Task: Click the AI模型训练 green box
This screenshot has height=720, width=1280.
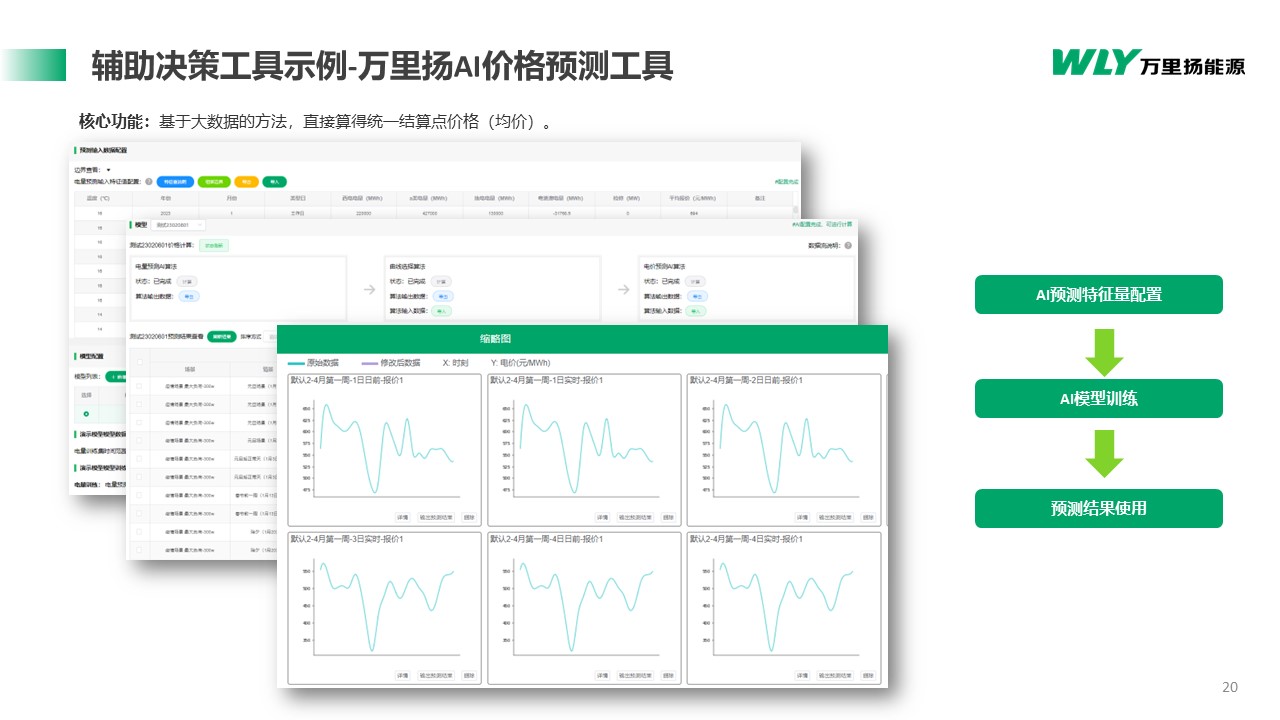Action: pos(1098,398)
